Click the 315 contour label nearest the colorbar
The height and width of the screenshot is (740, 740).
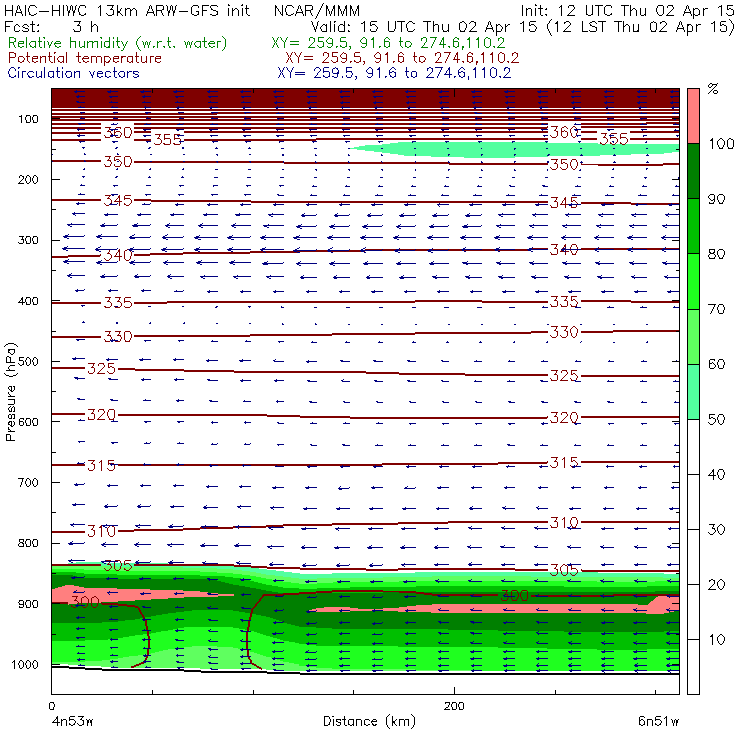click(564, 462)
